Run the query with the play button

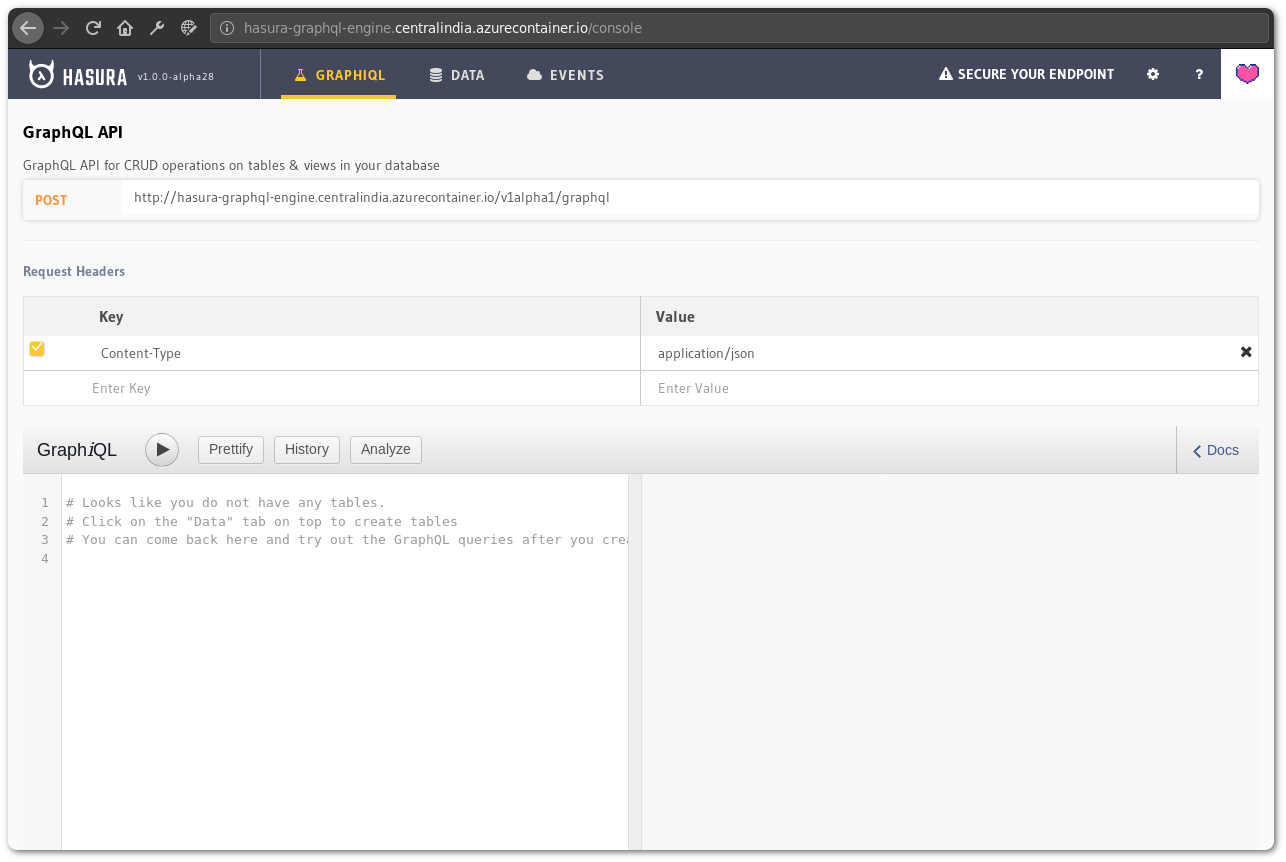(162, 450)
